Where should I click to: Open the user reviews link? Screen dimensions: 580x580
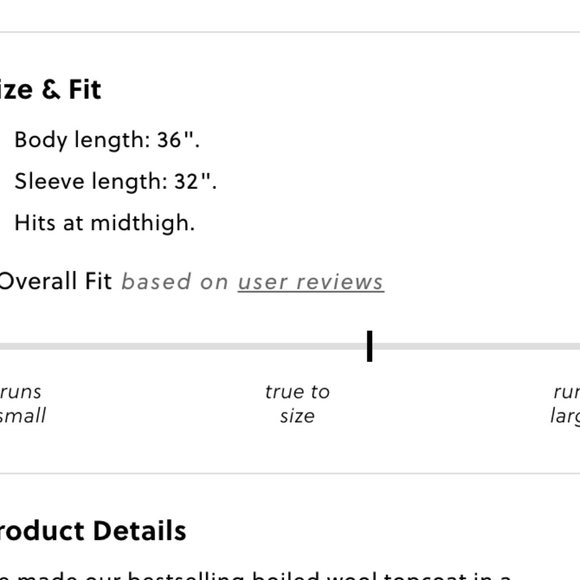click(311, 283)
